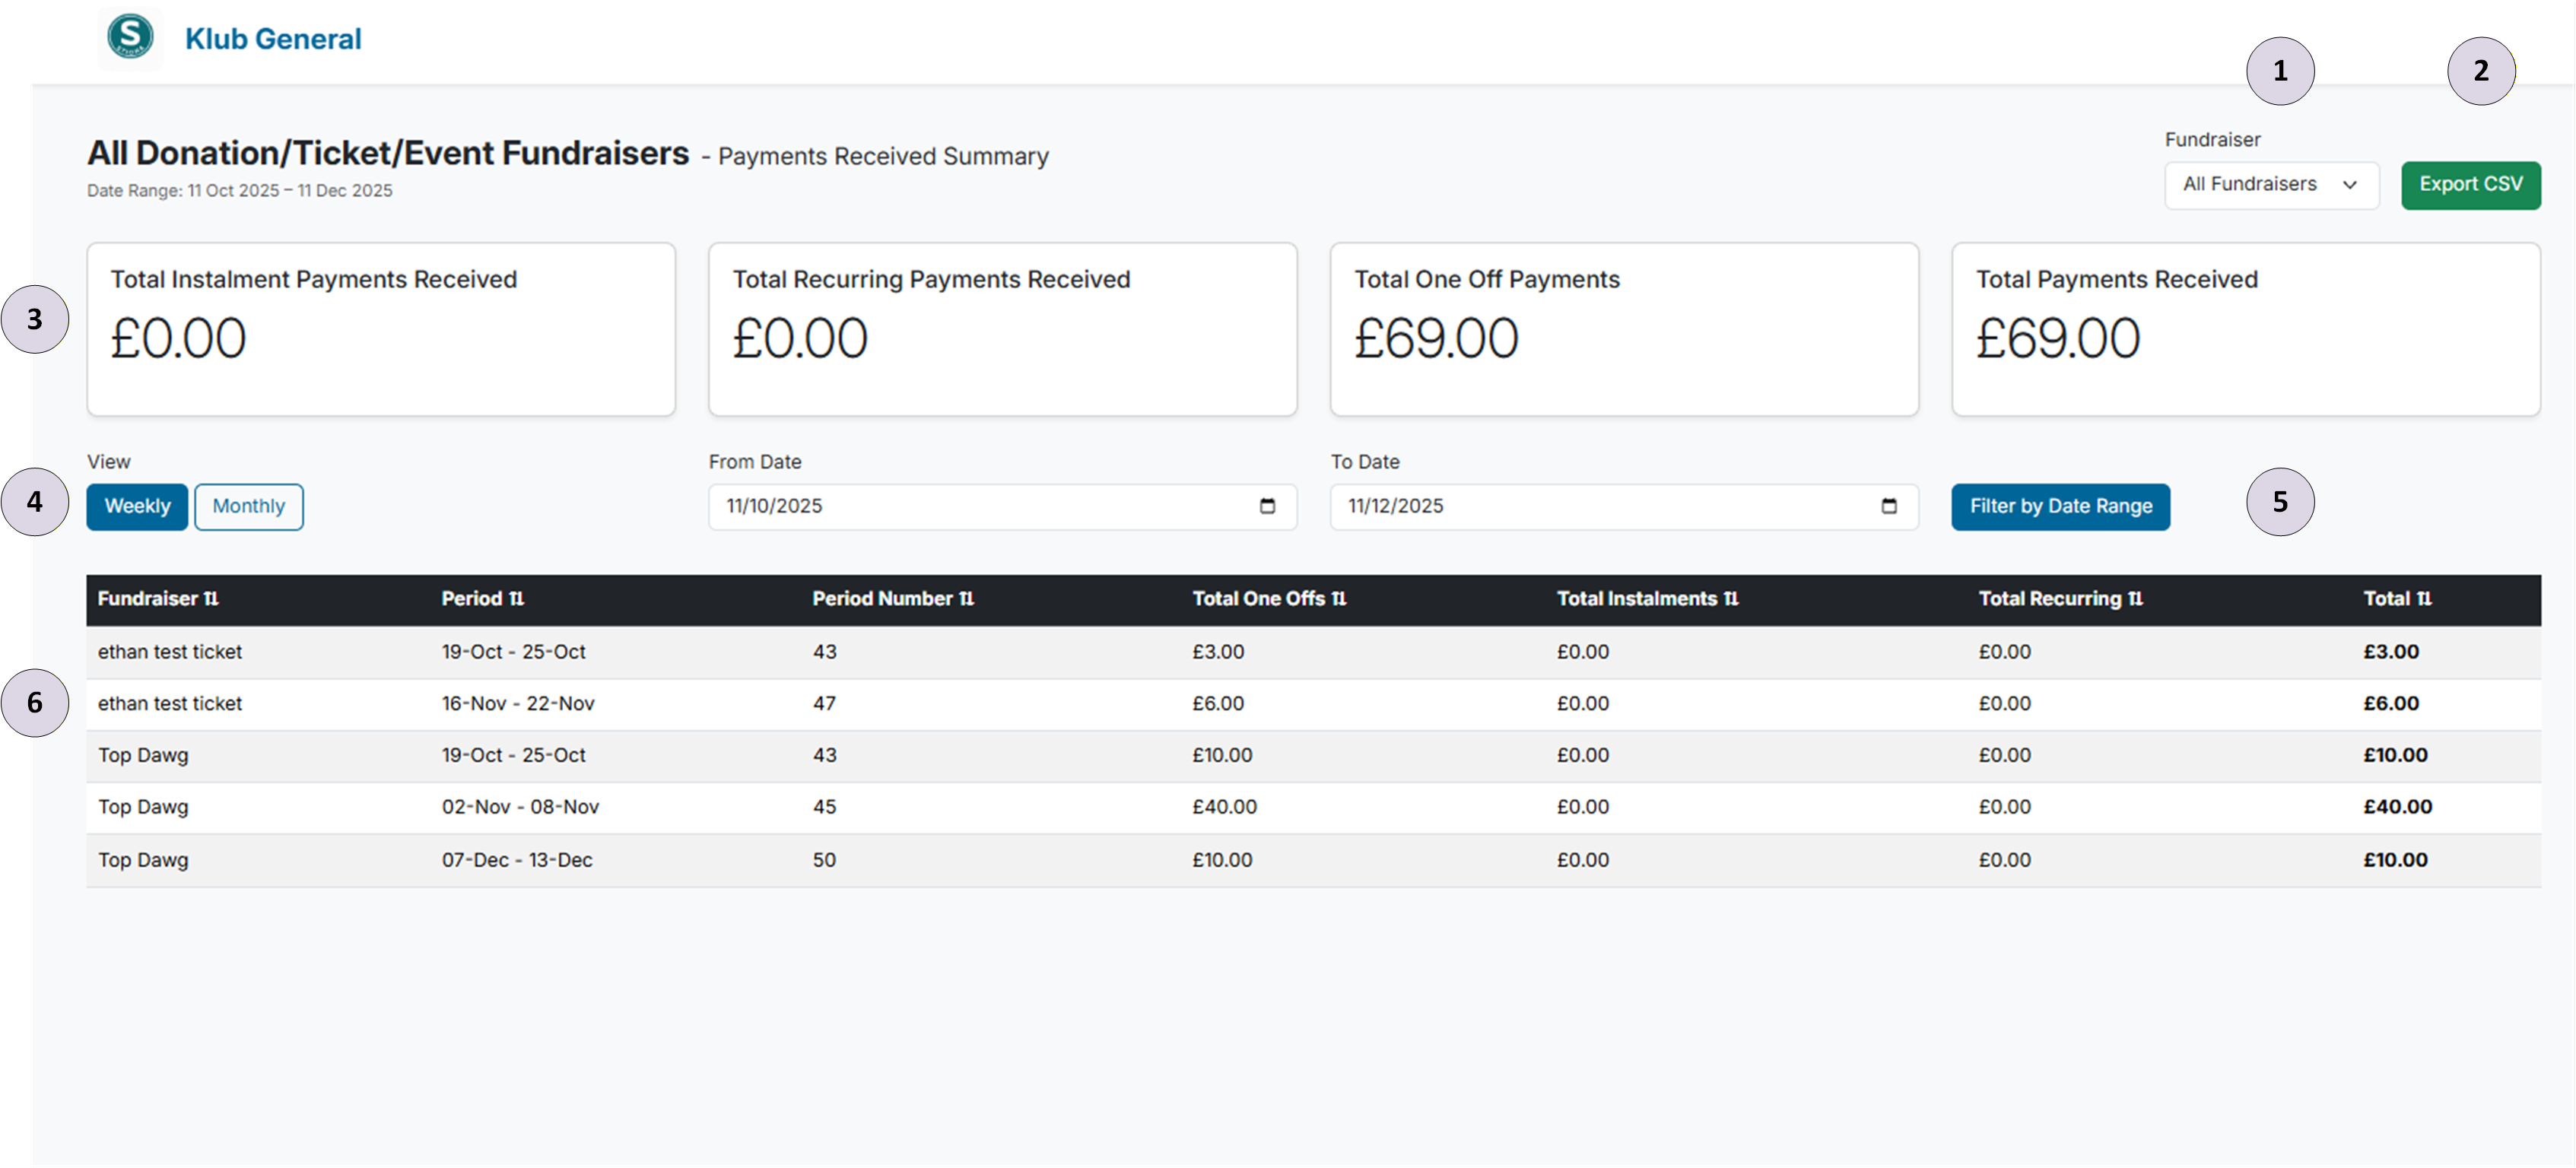The height and width of the screenshot is (1168, 2576).
Task: Click the Export CSV button
Action: click(x=2471, y=185)
